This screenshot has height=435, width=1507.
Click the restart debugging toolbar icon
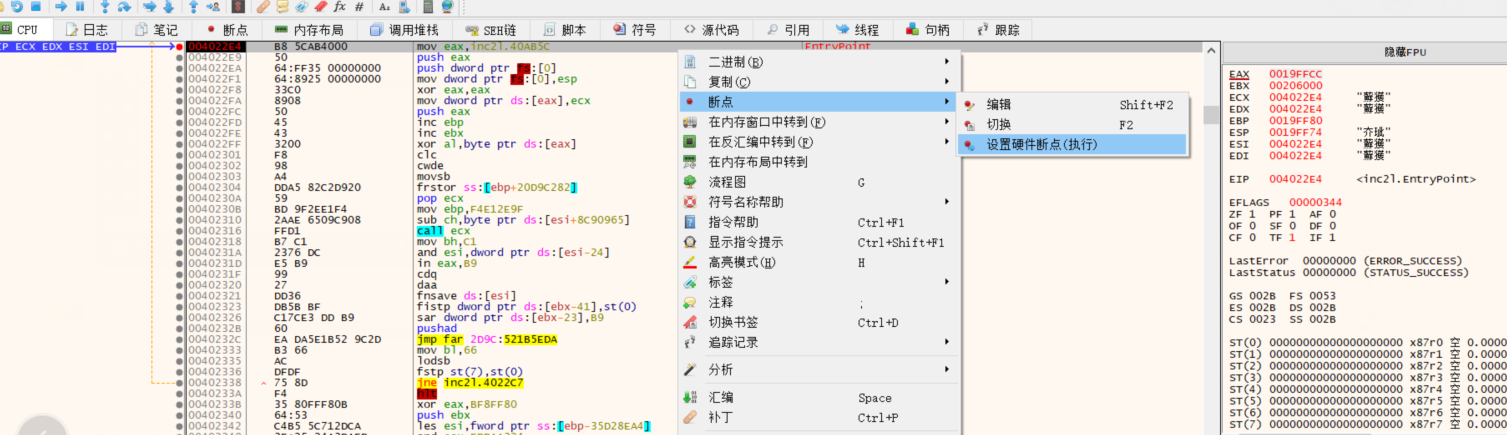click(17, 6)
